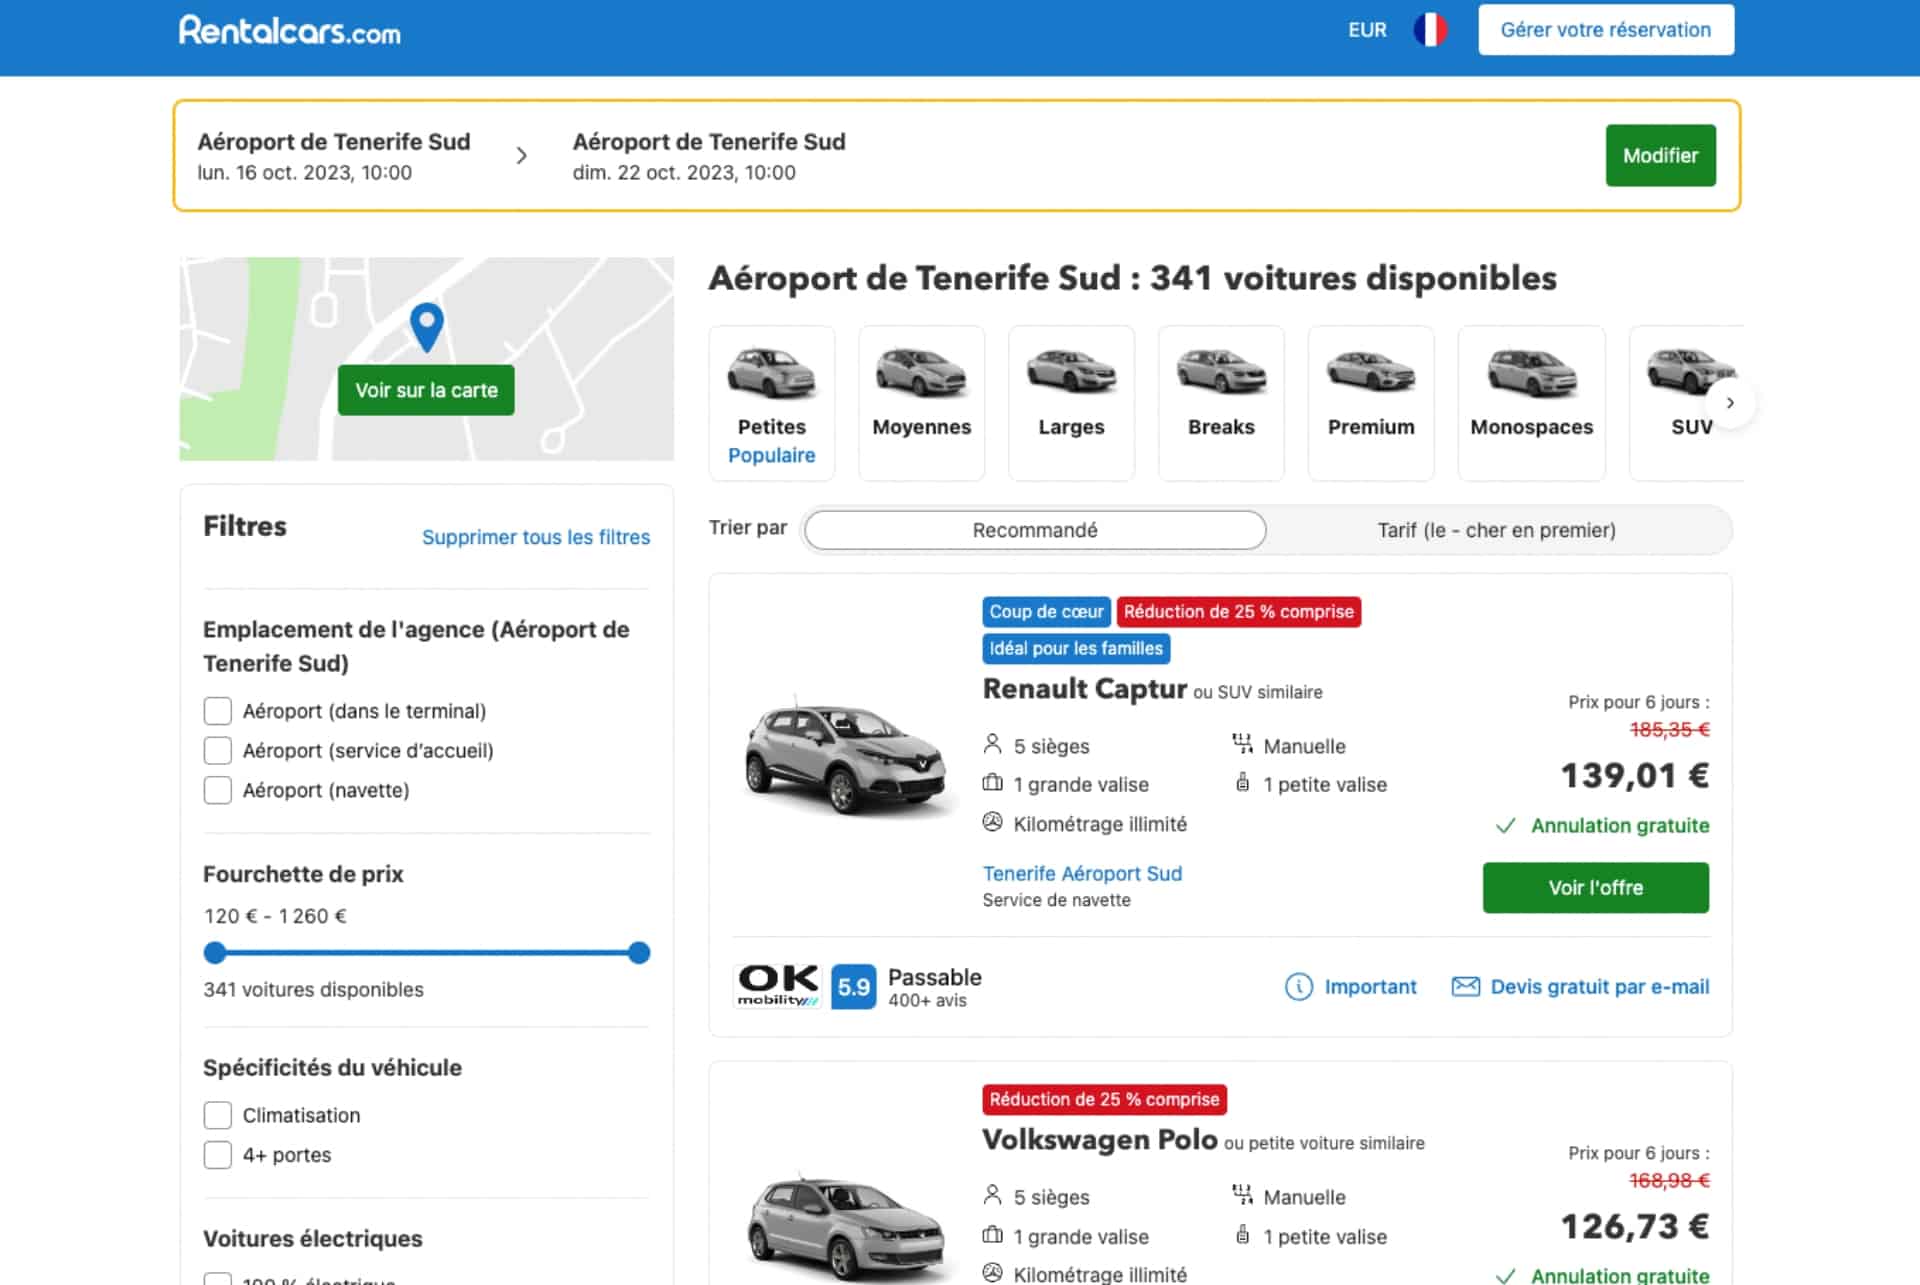Enable the 4+ portes filter
Screen dimensions: 1920x1285
(x=217, y=1155)
